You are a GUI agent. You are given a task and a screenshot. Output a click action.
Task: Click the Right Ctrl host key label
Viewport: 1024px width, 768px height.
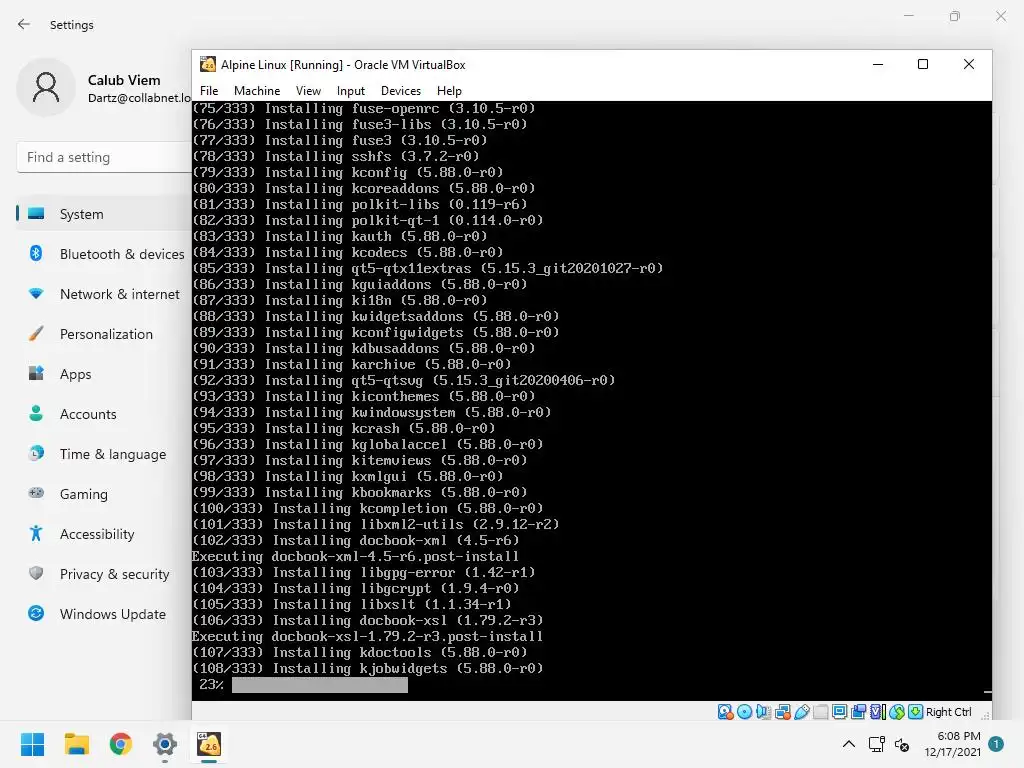tap(948, 712)
